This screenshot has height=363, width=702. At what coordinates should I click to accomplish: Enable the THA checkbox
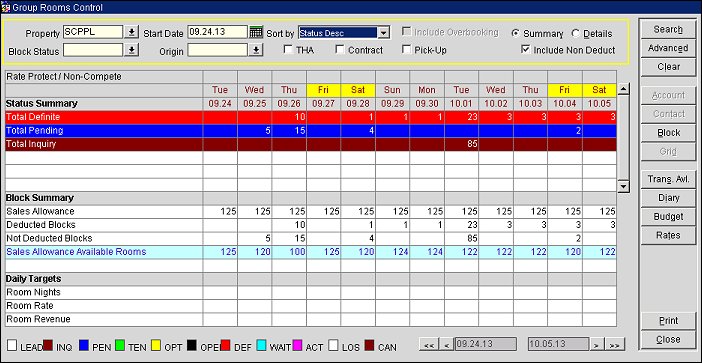click(x=288, y=50)
